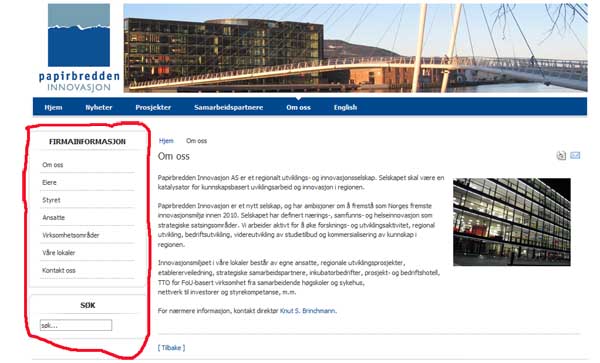Open the Hjem menu item
This screenshot has height=363, width=600.
(53, 107)
